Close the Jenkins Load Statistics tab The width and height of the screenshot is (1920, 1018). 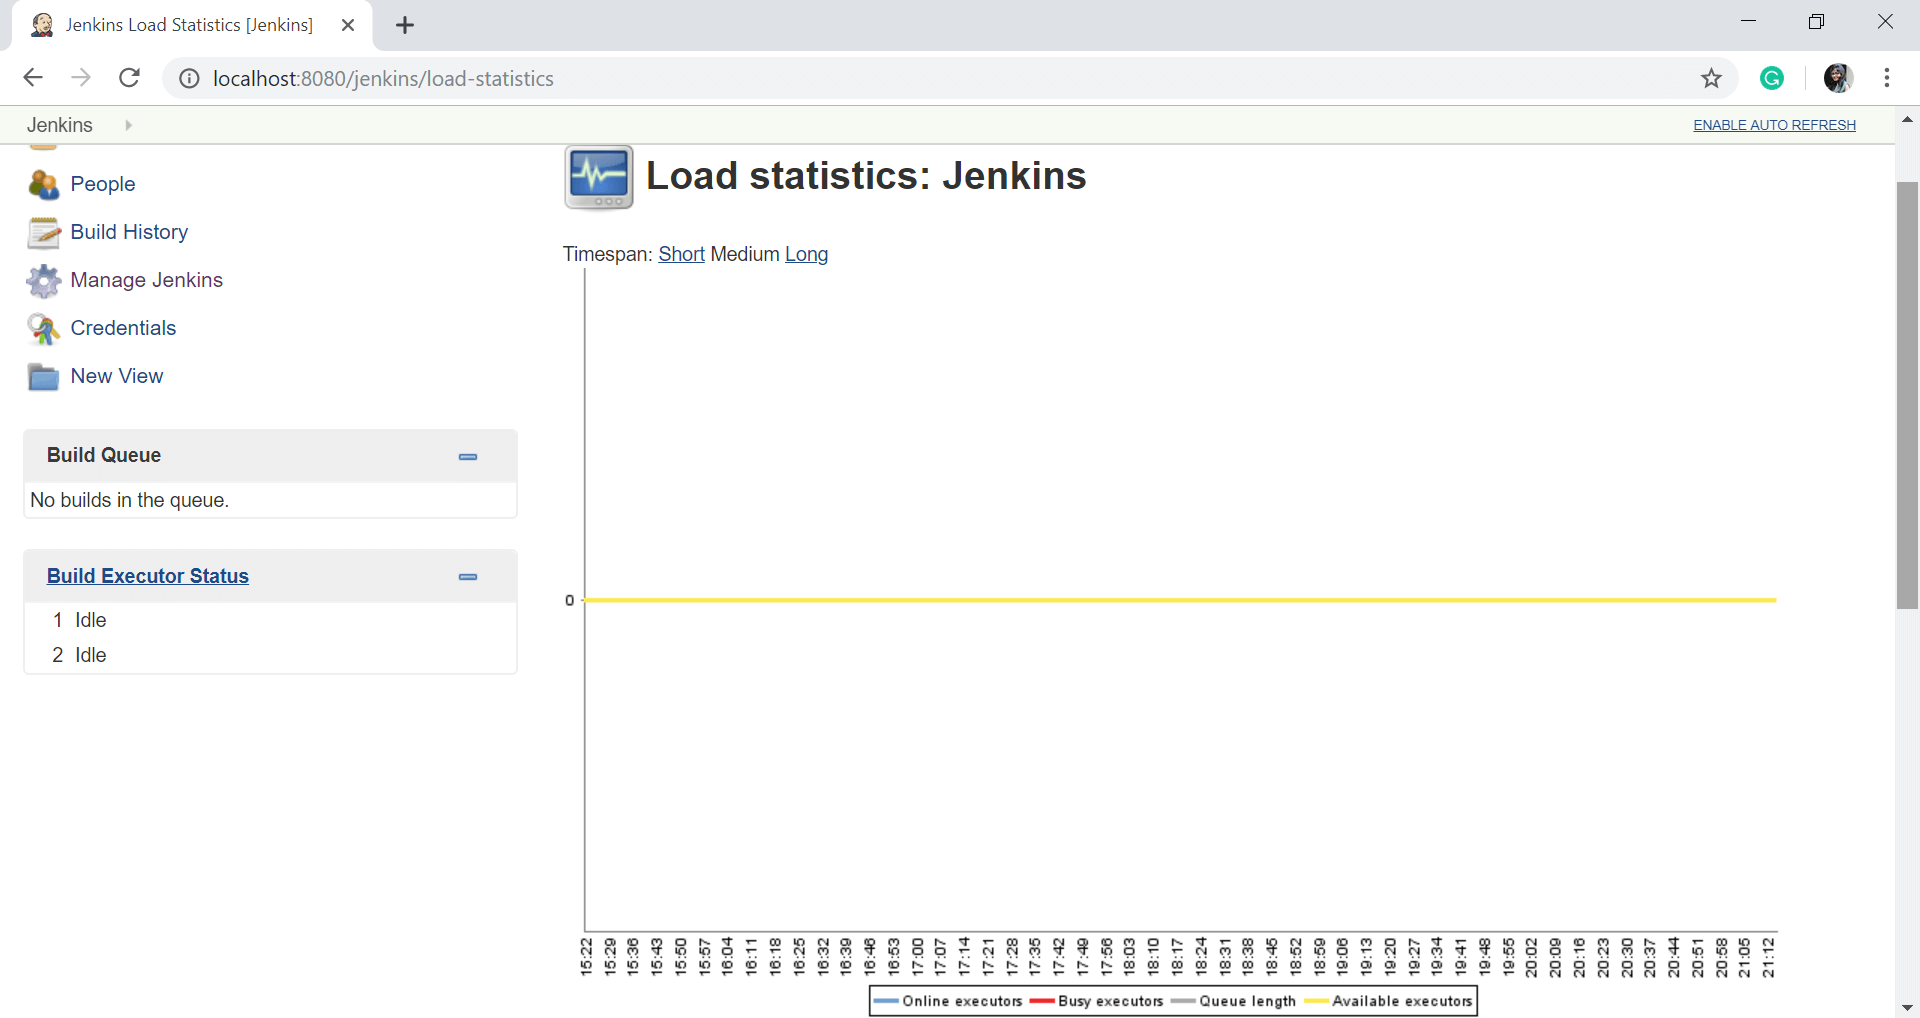coord(348,25)
